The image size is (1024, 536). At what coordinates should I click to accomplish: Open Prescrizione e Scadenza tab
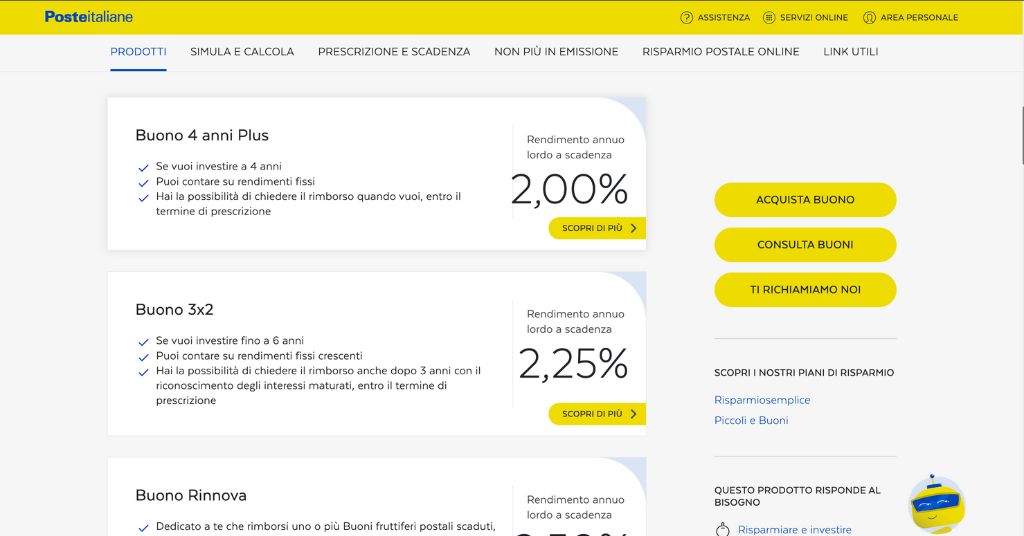point(394,51)
